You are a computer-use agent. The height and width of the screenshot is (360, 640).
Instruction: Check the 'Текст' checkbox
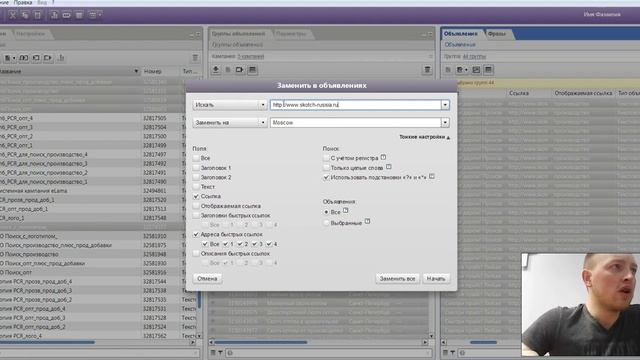(x=196, y=187)
